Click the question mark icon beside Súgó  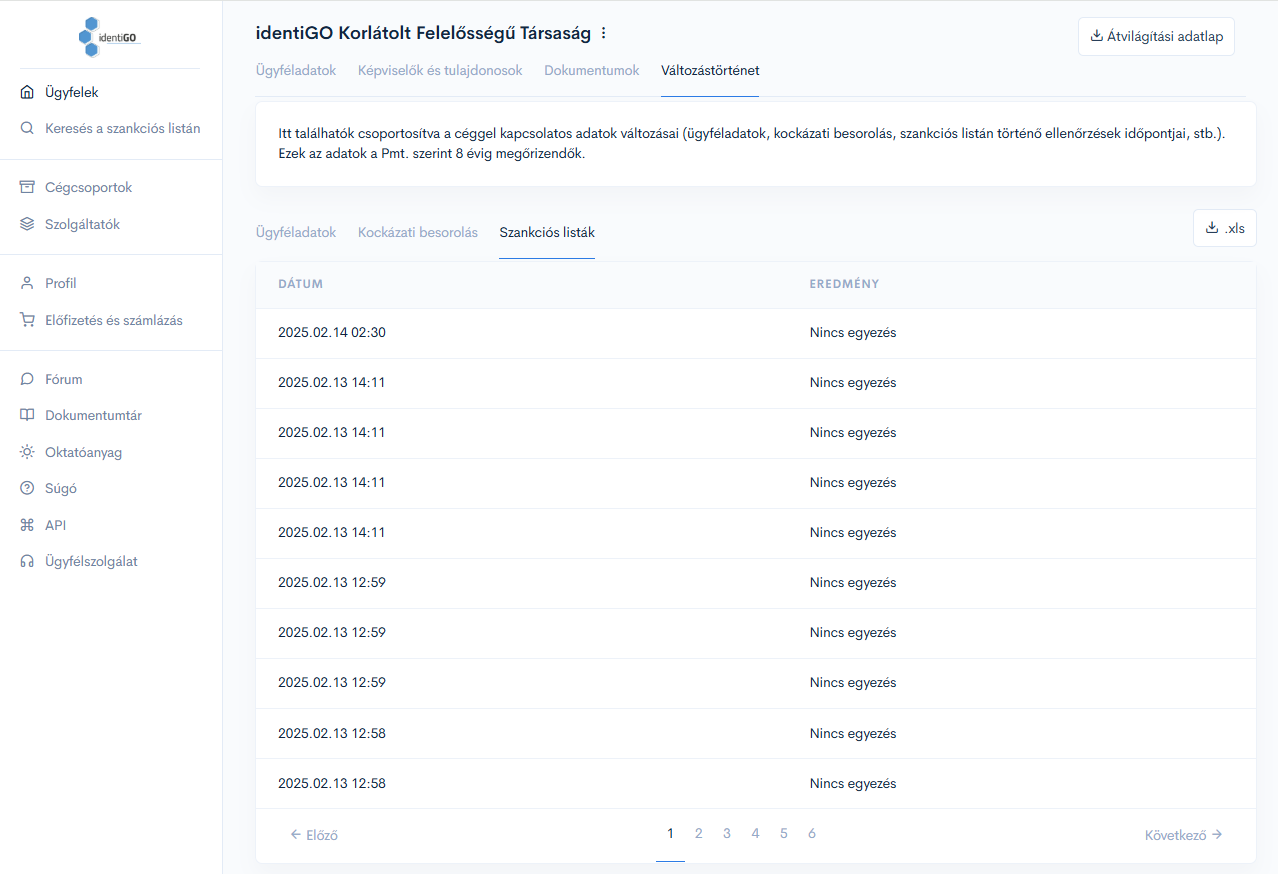coord(27,488)
